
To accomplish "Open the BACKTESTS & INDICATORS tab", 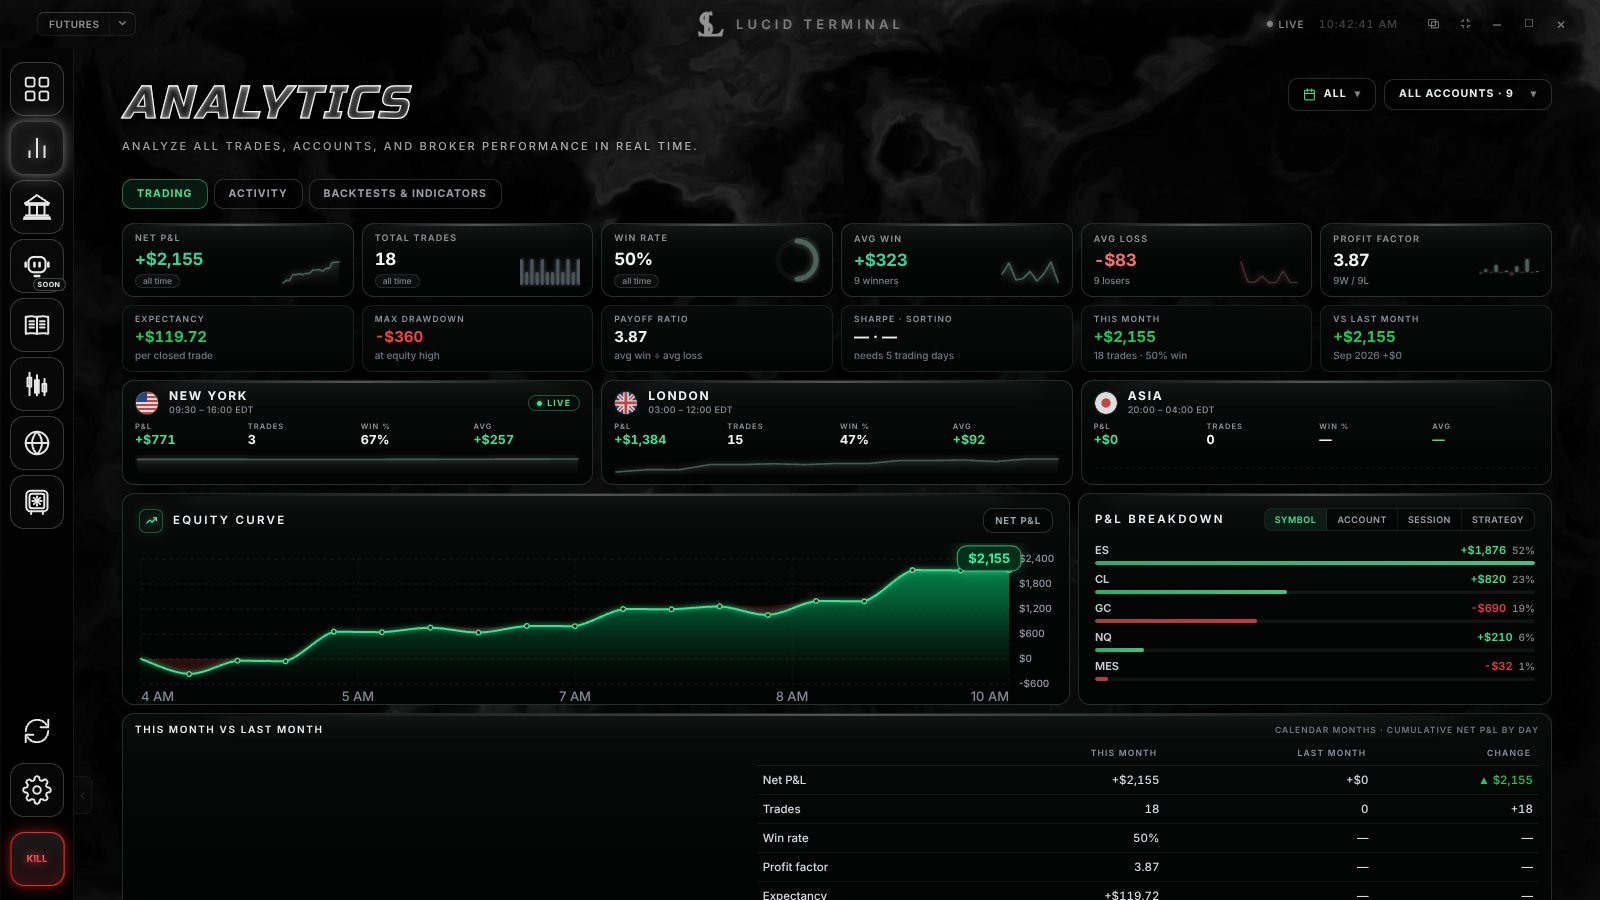I will (x=405, y=194).
